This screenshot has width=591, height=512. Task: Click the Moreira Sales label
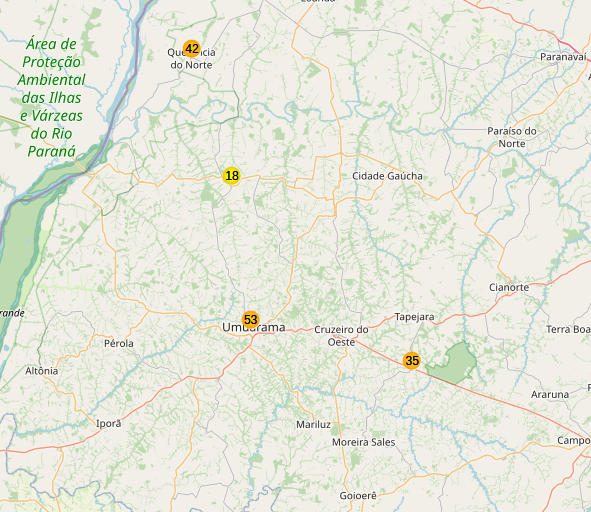[x=363, y=442]
